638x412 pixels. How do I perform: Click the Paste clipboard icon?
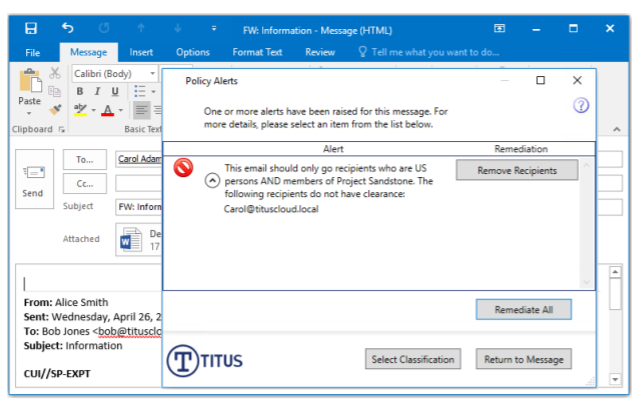(x=30, y=81)
